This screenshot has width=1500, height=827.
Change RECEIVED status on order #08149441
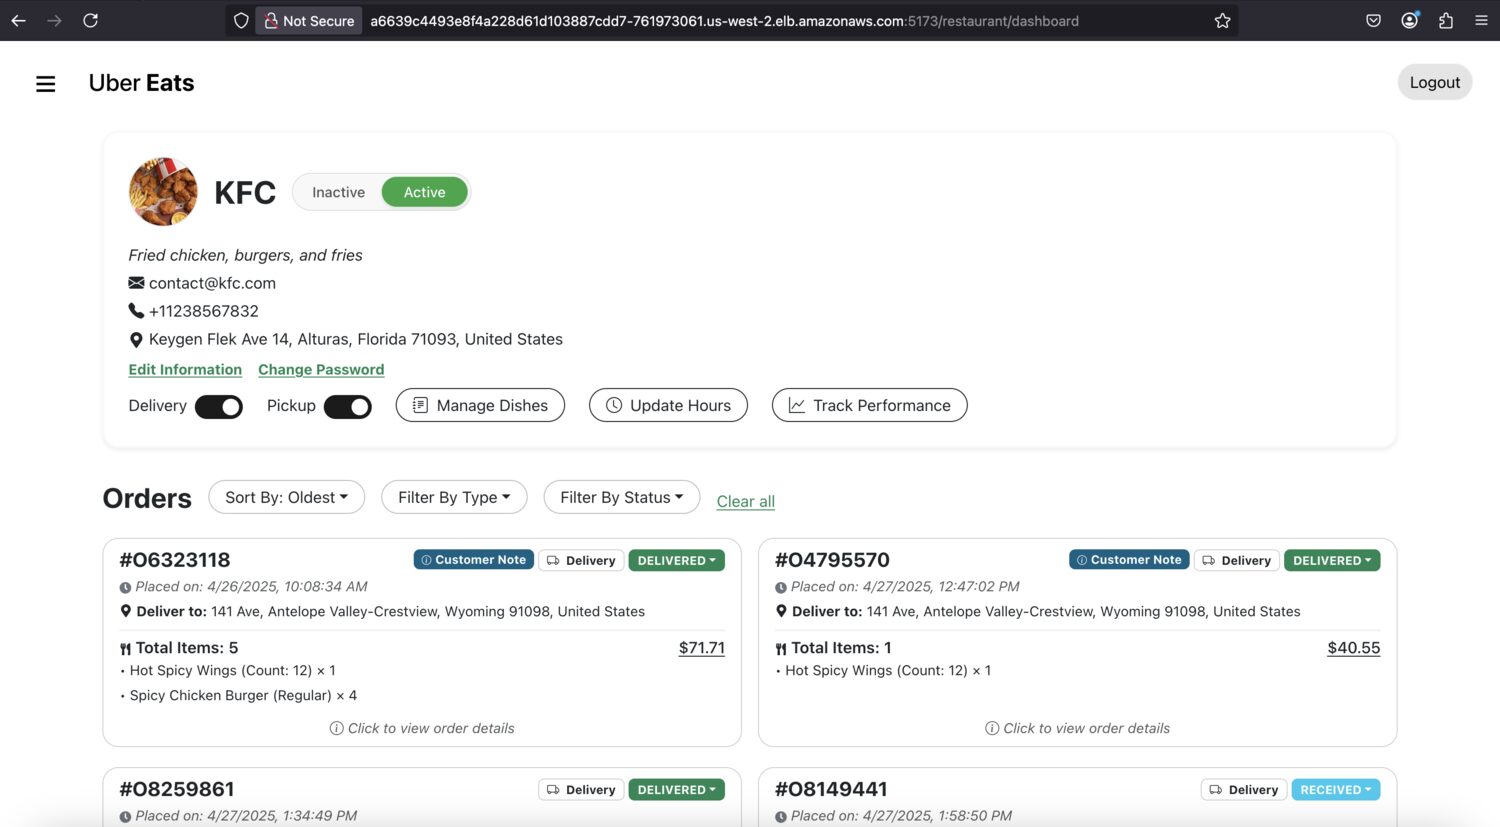1336,790
